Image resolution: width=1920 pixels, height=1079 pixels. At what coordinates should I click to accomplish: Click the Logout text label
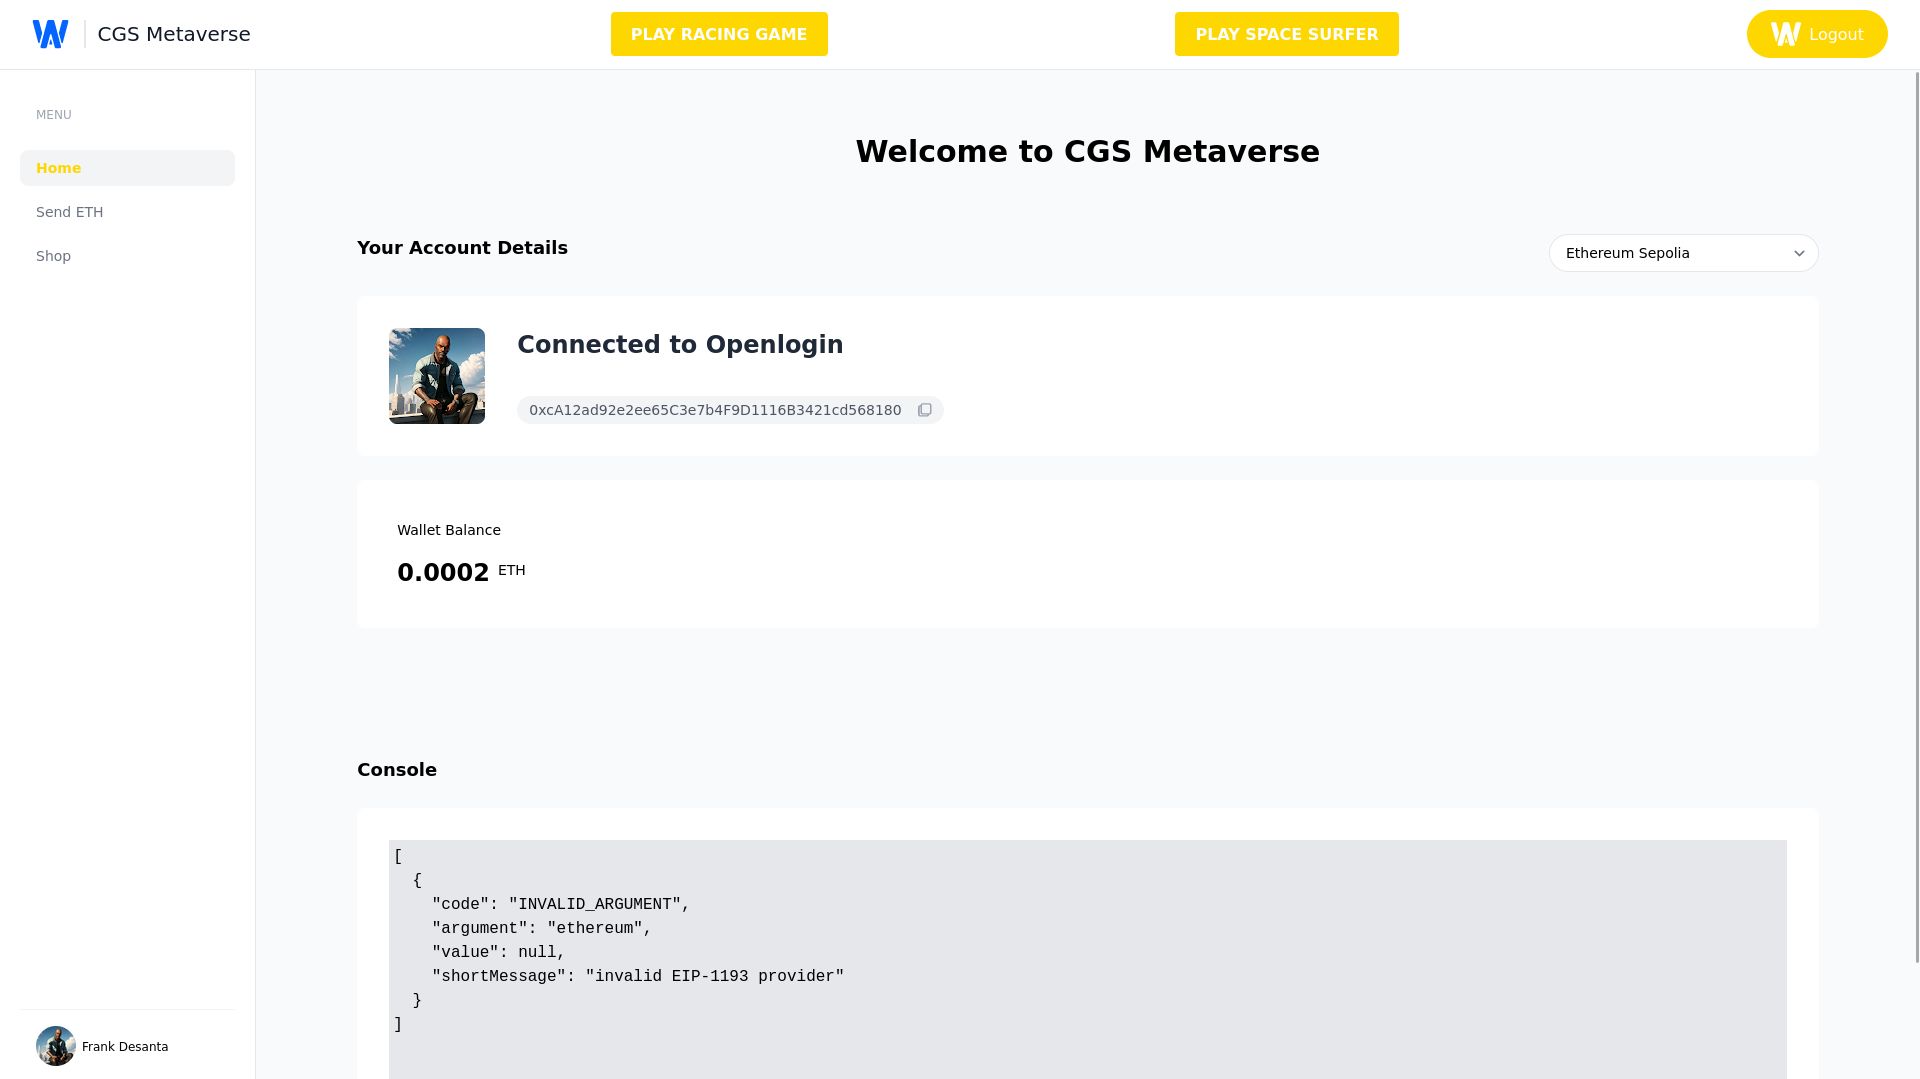click(1835, 35)
